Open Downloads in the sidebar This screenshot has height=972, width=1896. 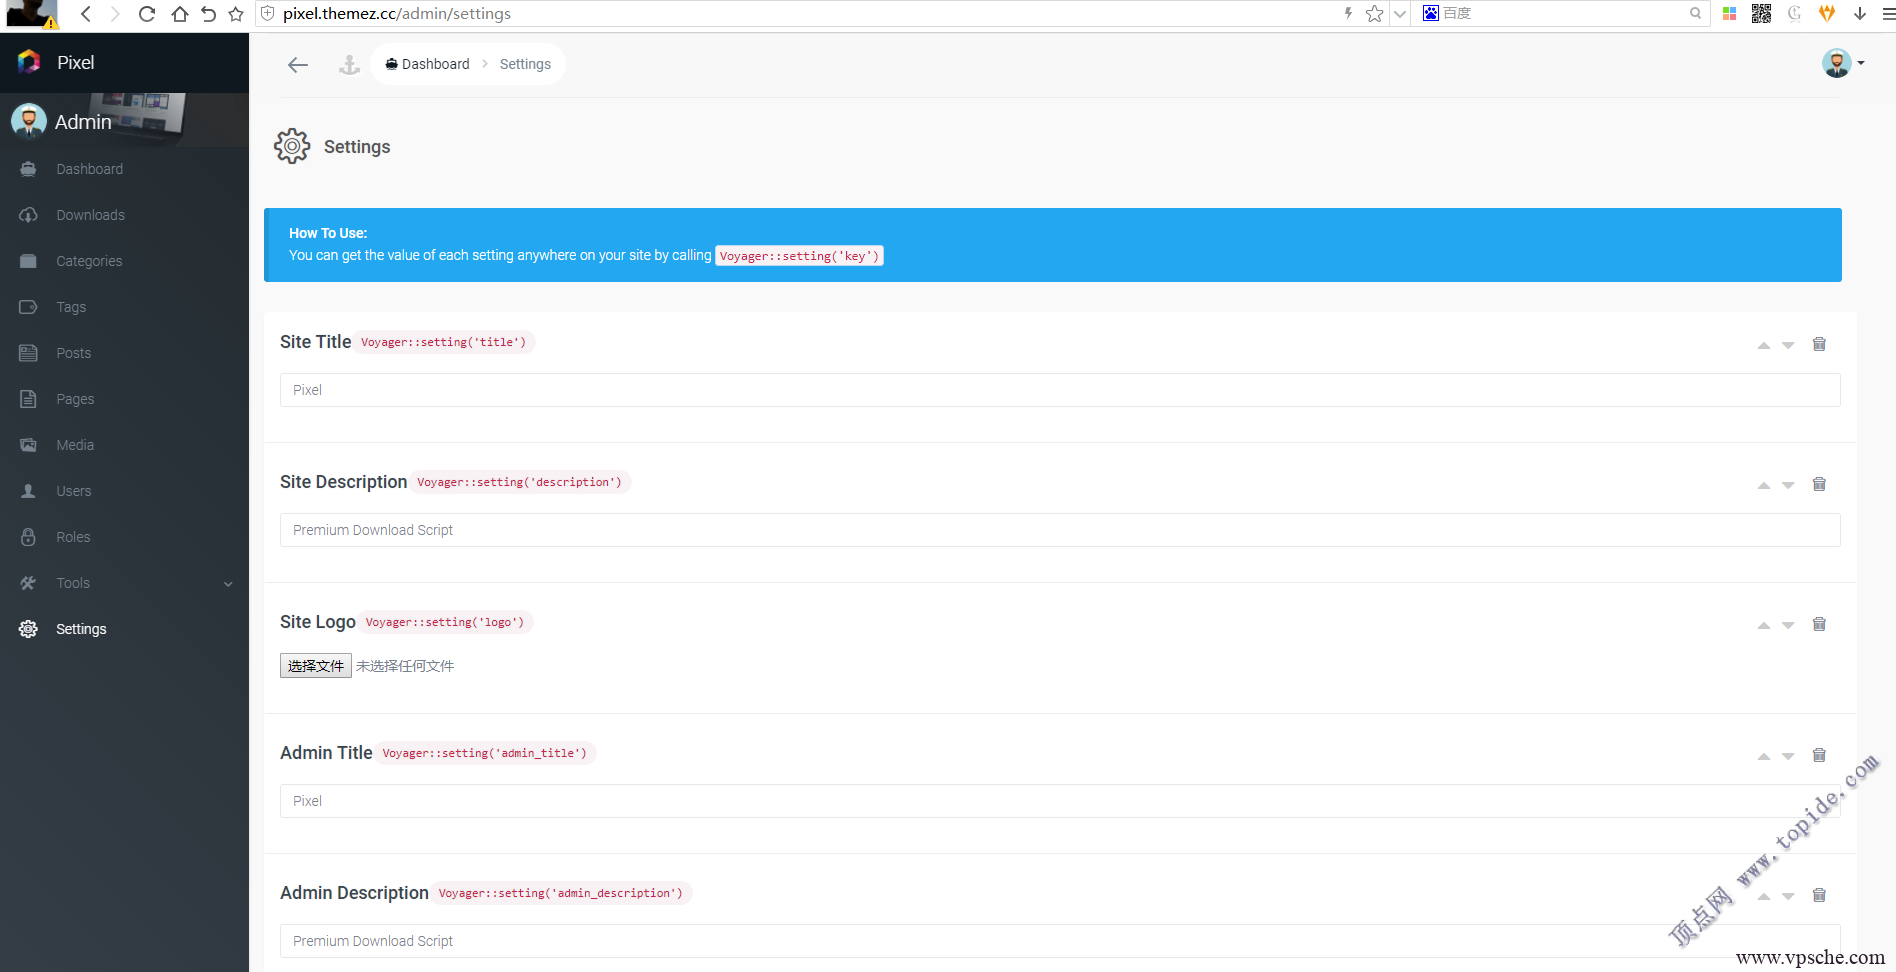90,215
